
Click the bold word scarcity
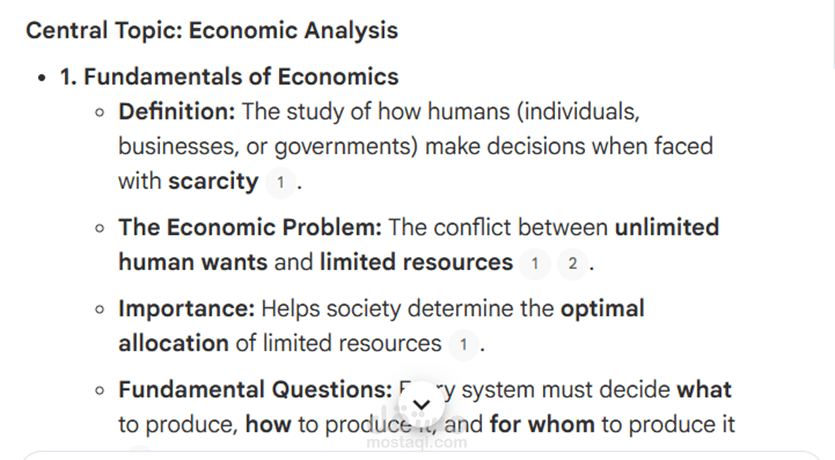click(x=213, y=182)
